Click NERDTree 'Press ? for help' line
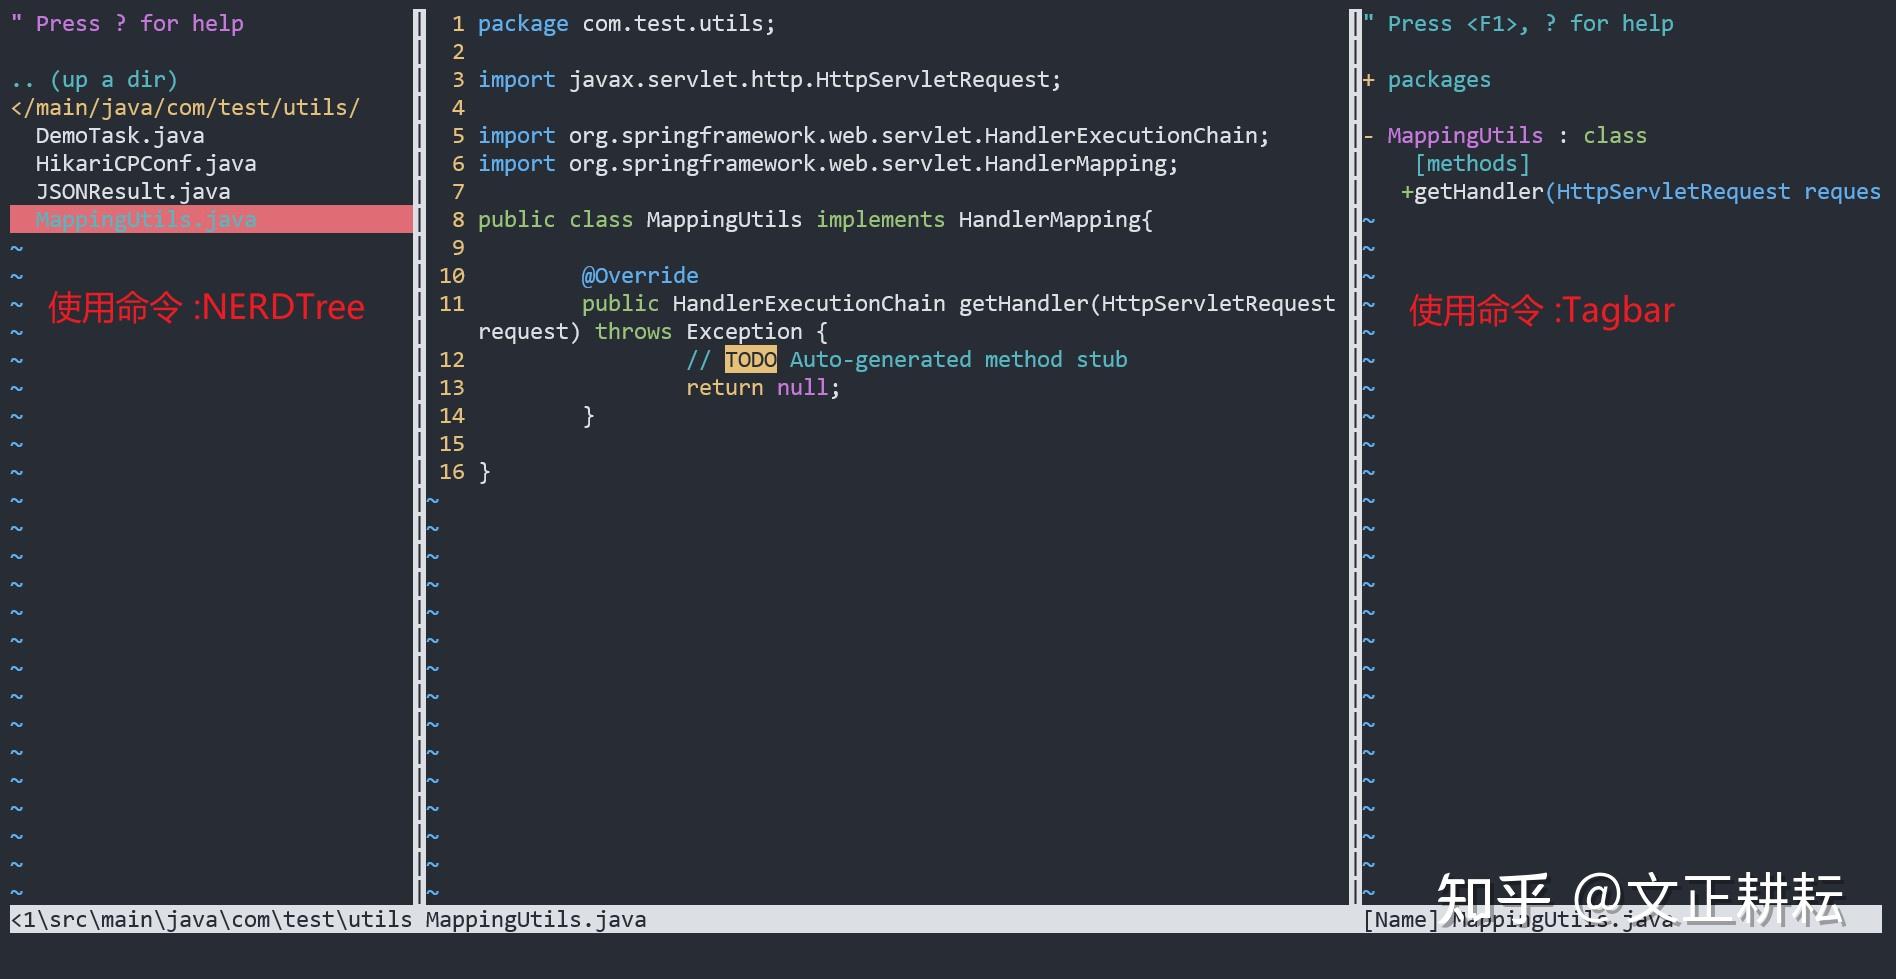The image size is (1896, 979). 127,23
